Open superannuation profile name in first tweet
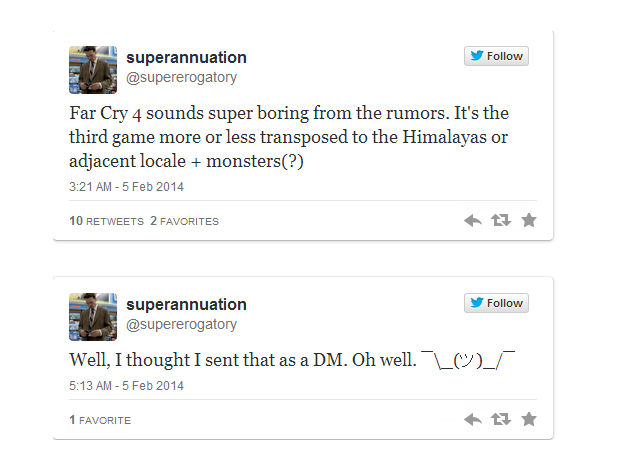The width and height of the screenshot is (634, 476). pyautogui.click(x=186, y=57)
